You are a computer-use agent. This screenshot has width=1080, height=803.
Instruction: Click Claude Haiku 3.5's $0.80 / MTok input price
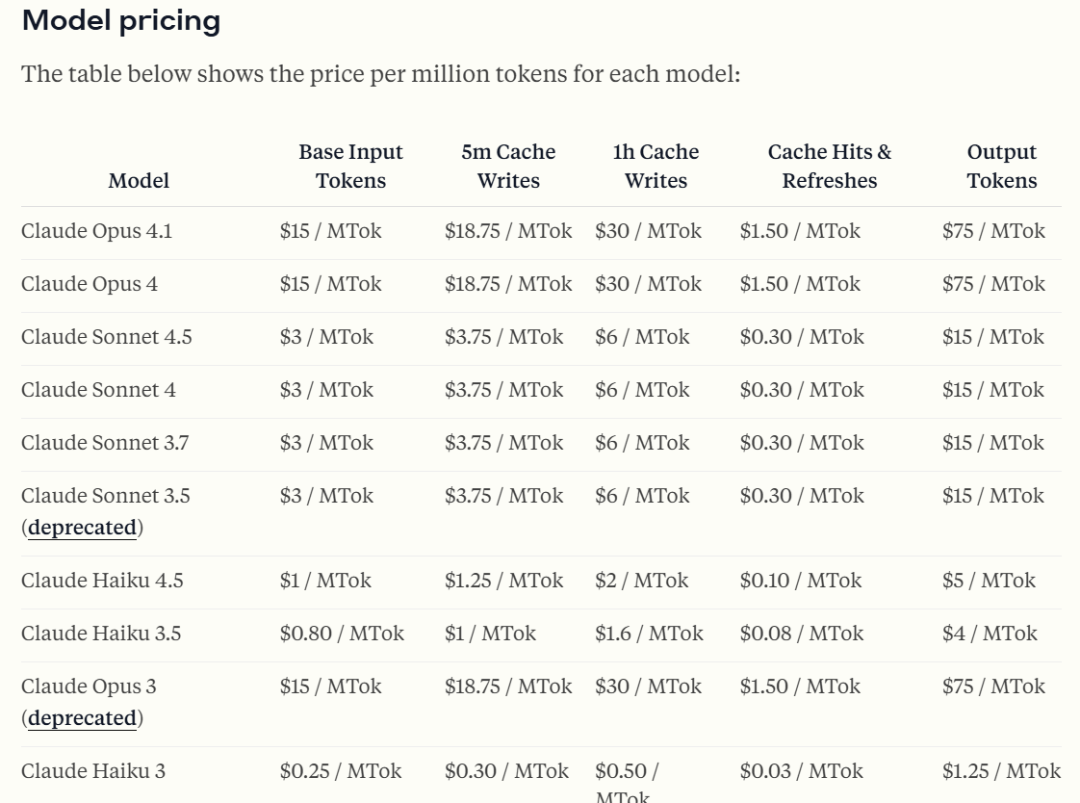342,634
